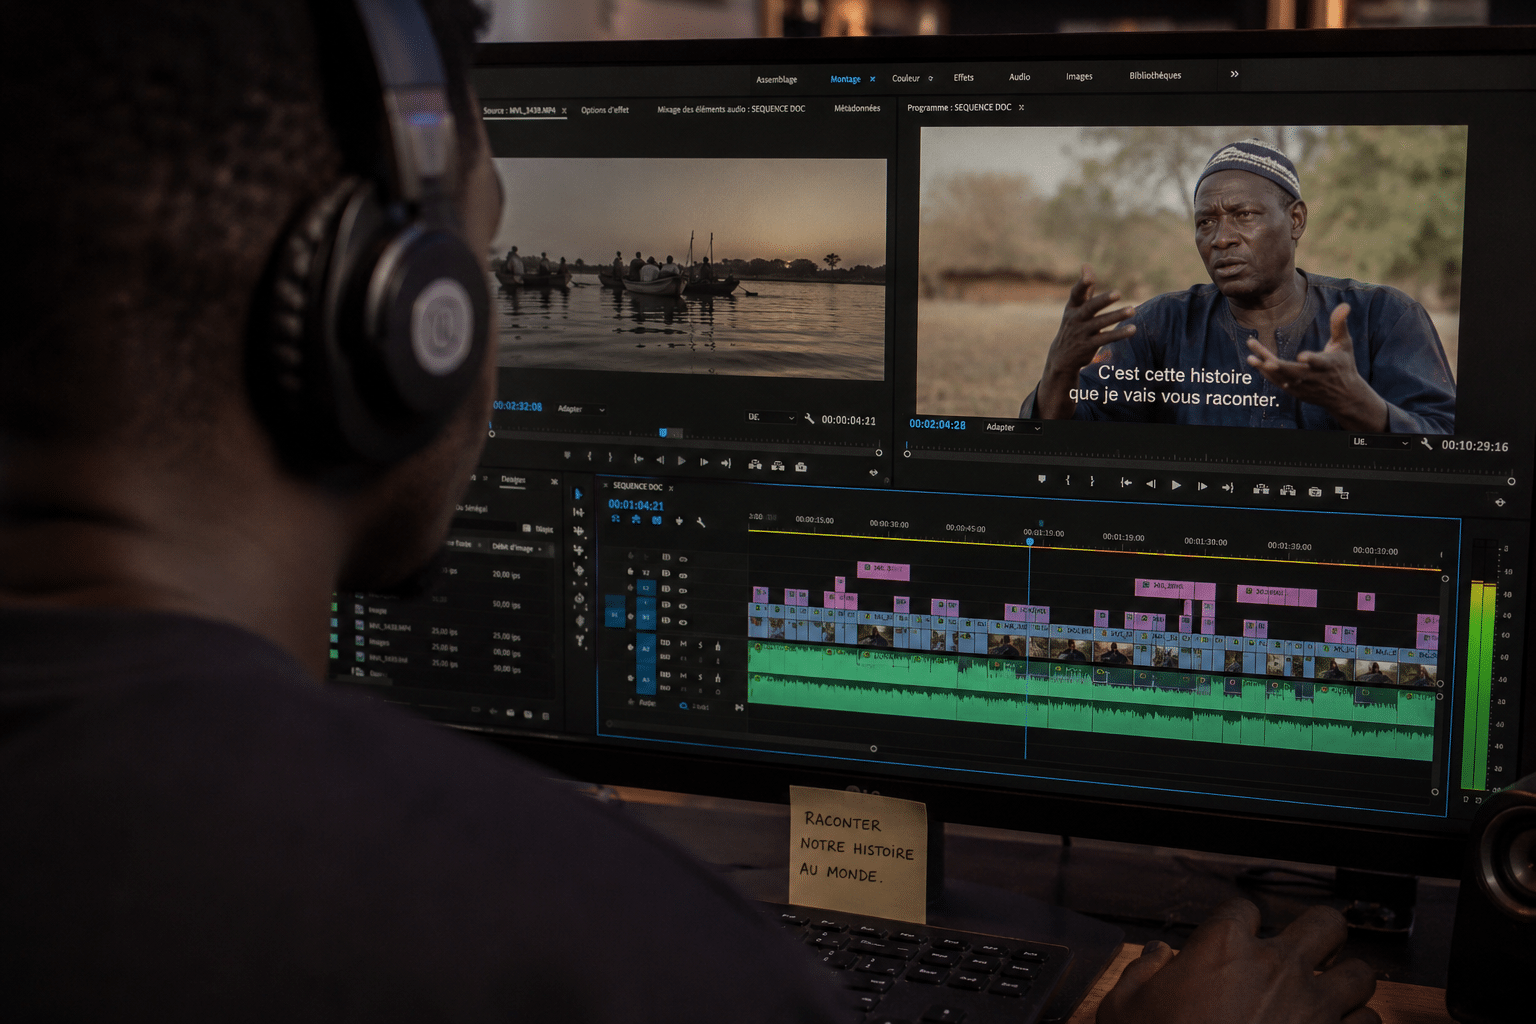1536x1024 pixels.
Task: Play the Program monitor sequence
Action: 1176,485
